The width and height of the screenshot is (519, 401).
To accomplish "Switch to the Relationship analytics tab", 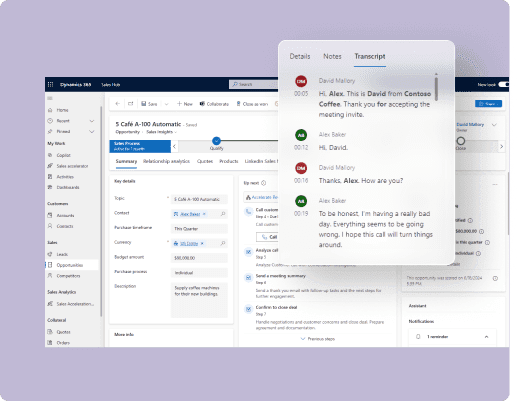I will (x=166, y=161).
